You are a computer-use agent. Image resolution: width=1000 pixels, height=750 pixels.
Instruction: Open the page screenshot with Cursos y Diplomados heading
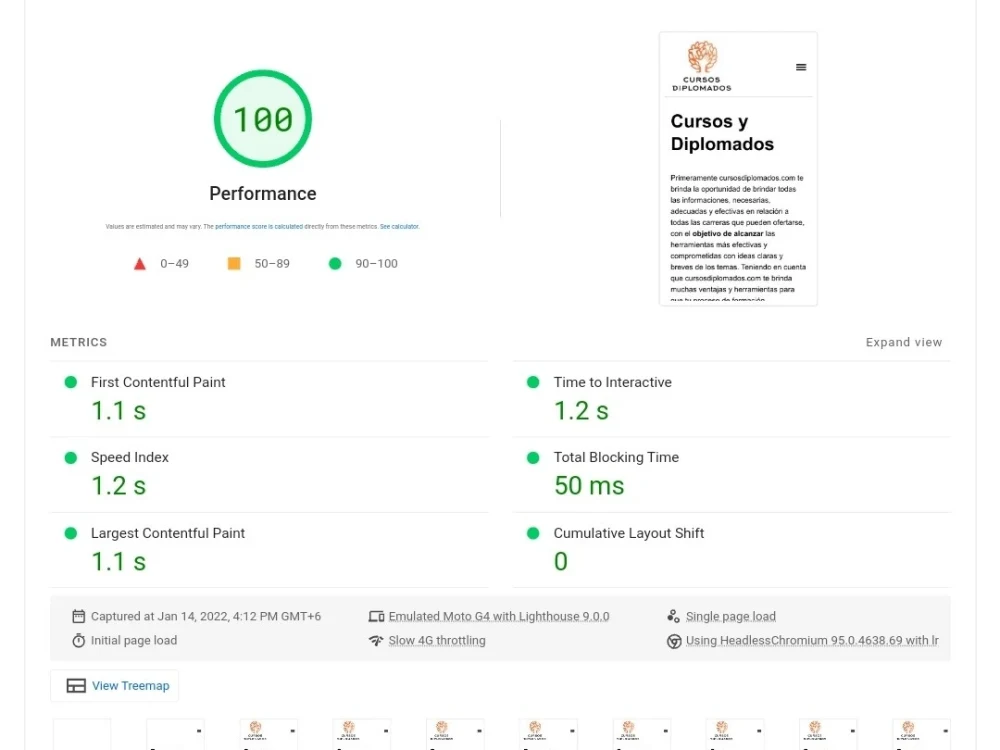[x=738, y=169]
